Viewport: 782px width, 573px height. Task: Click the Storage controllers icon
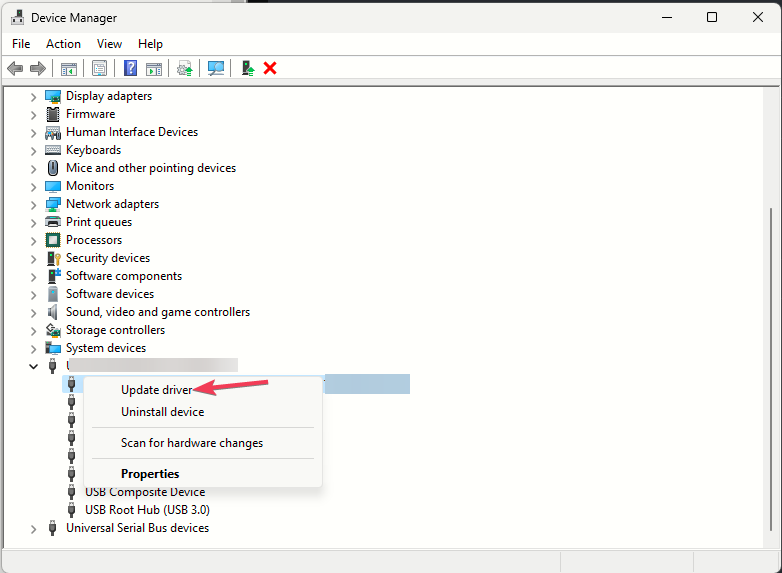53,330
